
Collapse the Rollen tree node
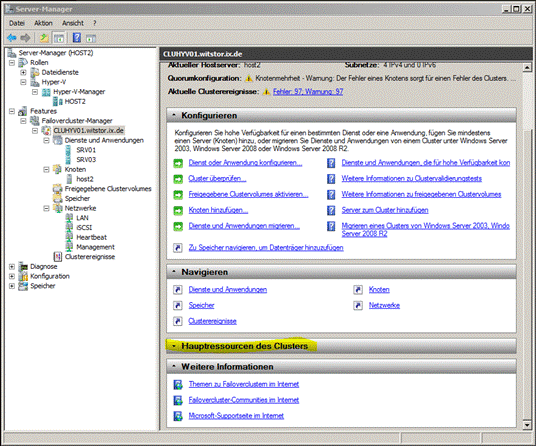tap(12, 63)
